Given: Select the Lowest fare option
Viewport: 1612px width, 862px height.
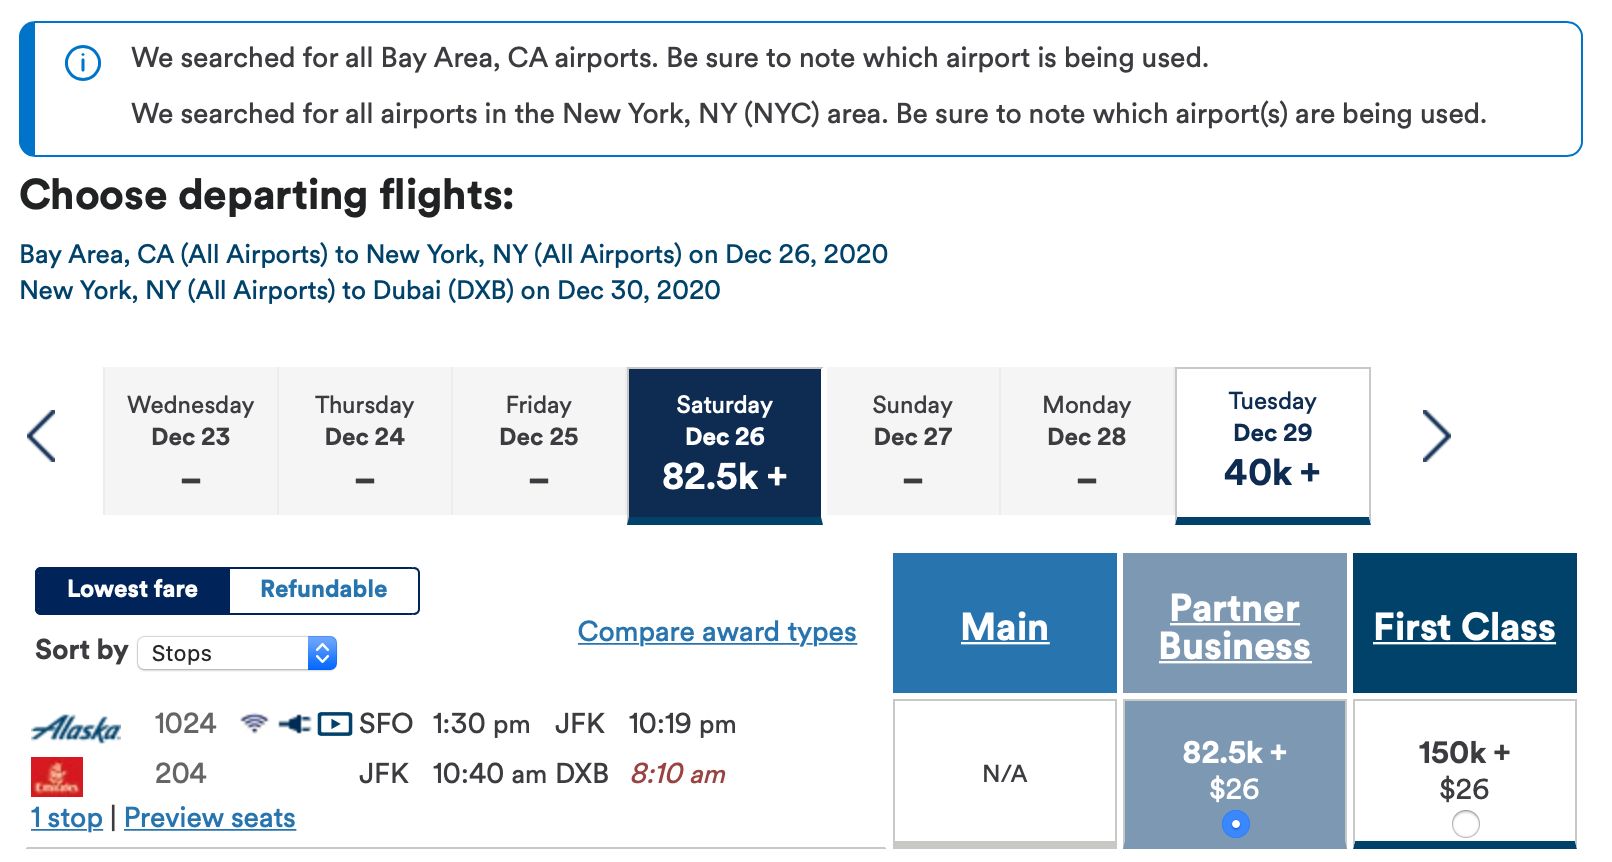Looking at the screenshot, I should (133, 590).
